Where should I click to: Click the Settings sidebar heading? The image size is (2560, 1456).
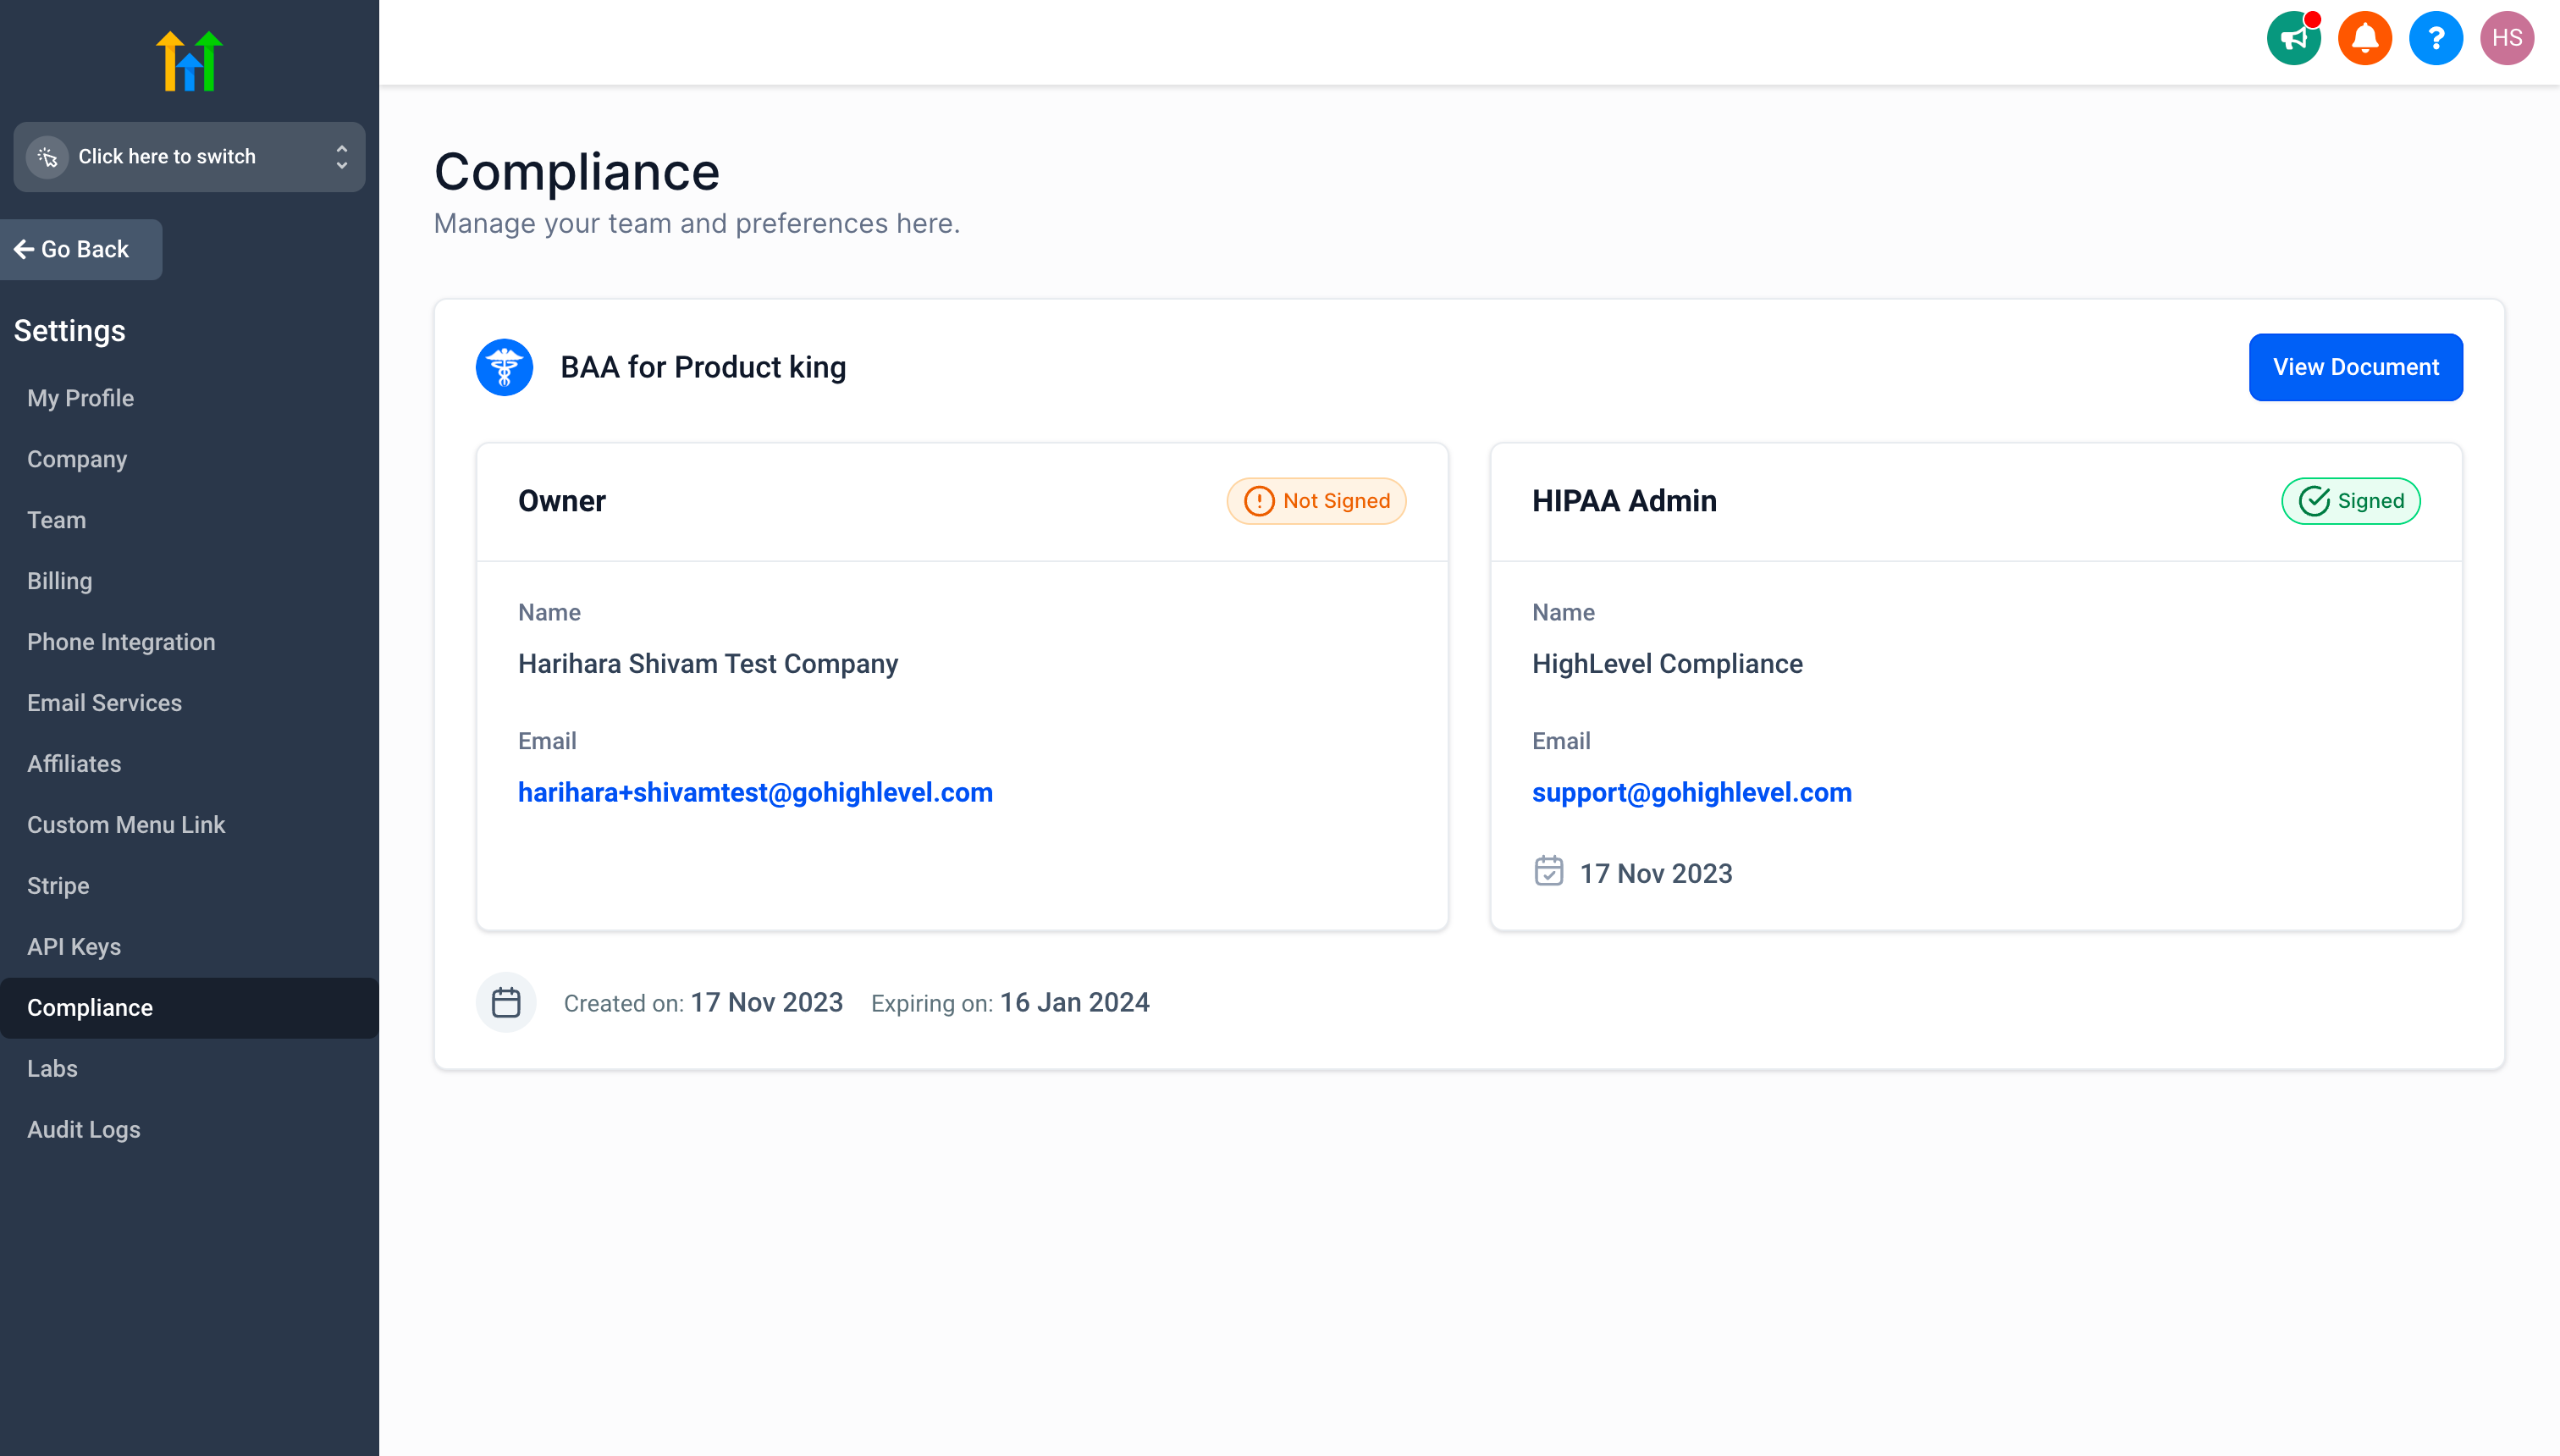point(69,331)
